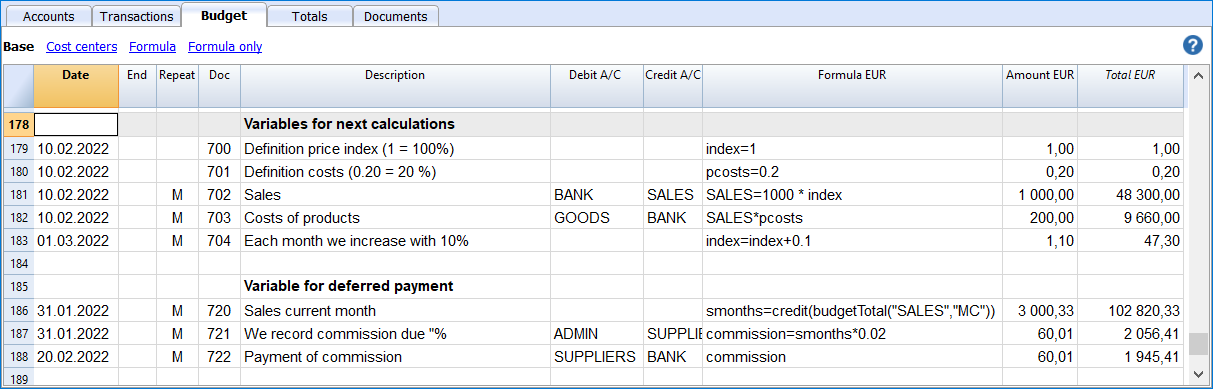Select Doc number 700 cell

(x=219, y=149)
